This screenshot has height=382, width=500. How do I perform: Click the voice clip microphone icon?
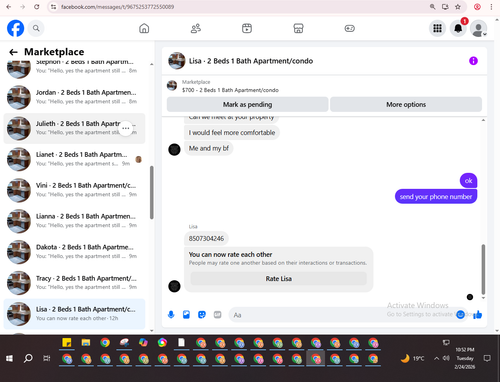tap(171, 315)
